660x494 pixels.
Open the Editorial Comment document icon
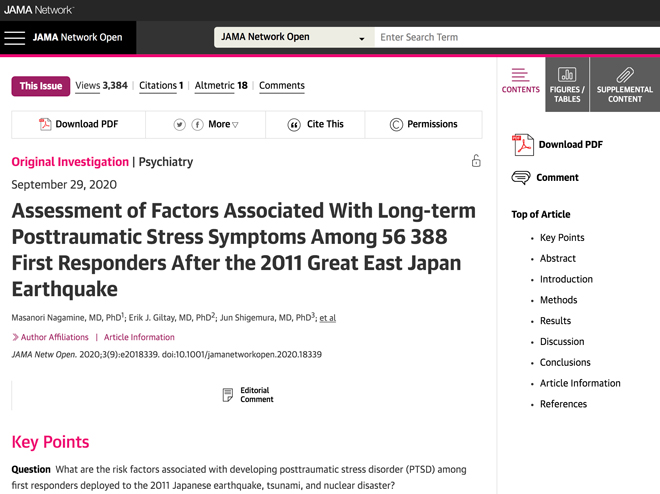[x=228, y=395]
